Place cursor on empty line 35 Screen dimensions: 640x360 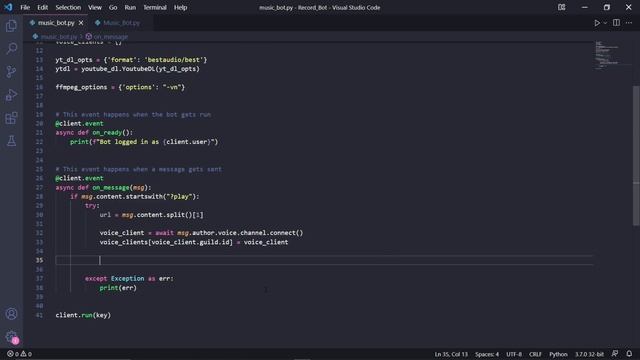click(x=324, y=260)
